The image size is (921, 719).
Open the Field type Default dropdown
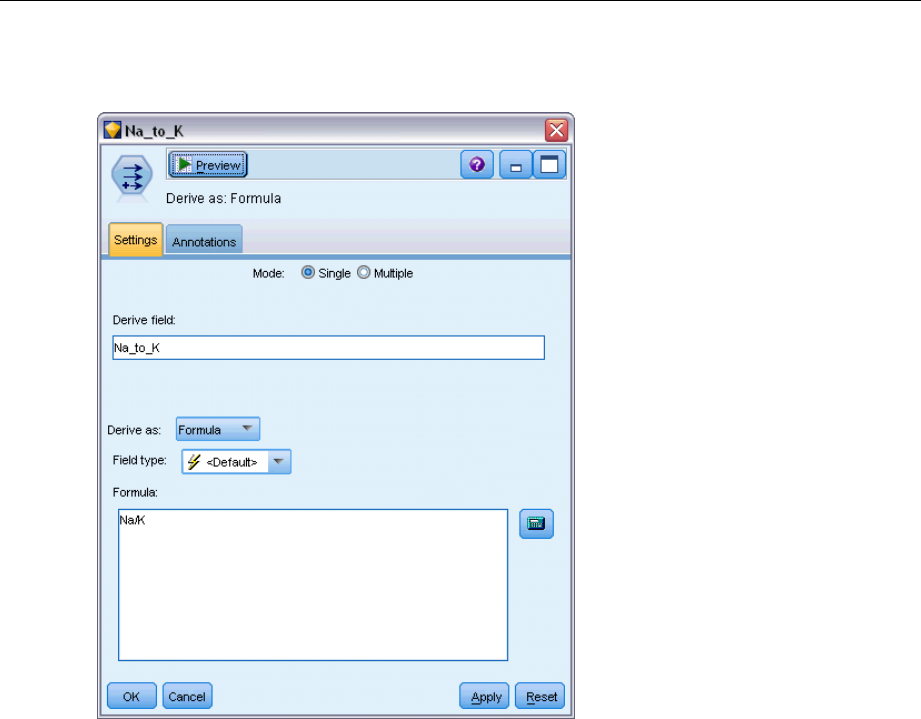(236, 462)
